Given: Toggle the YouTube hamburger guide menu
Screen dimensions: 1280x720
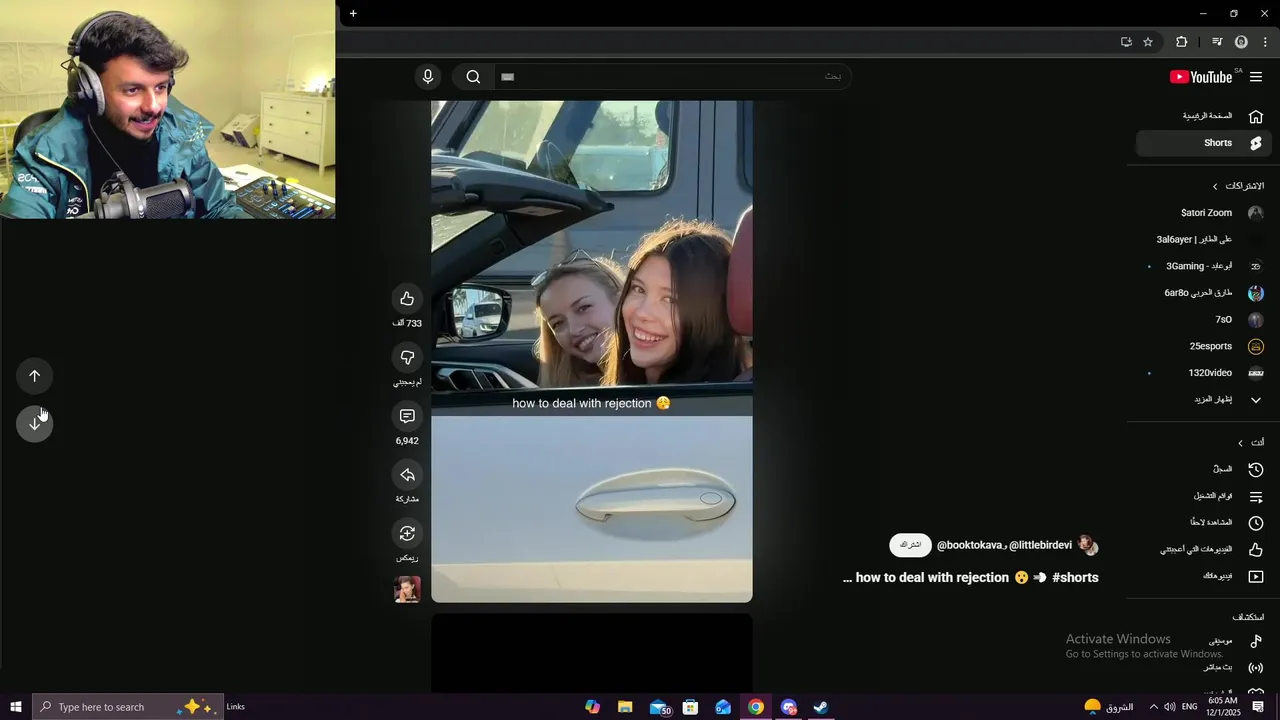Looking at the screenshot, I should tap(1256, 77).
